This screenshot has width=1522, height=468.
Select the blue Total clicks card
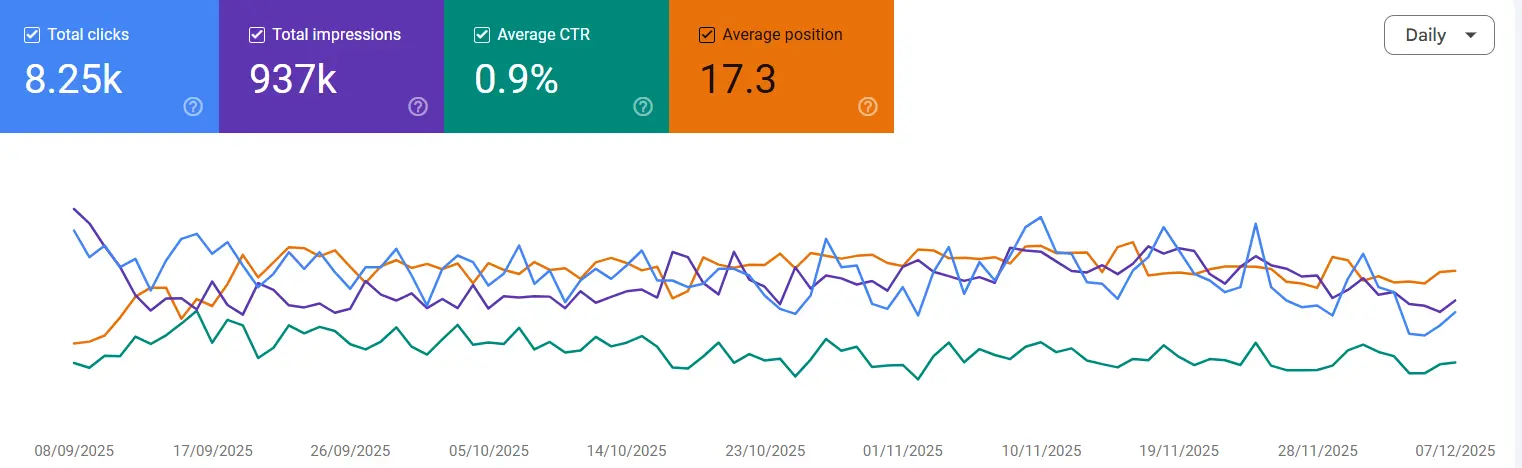(x=109, y=66)
